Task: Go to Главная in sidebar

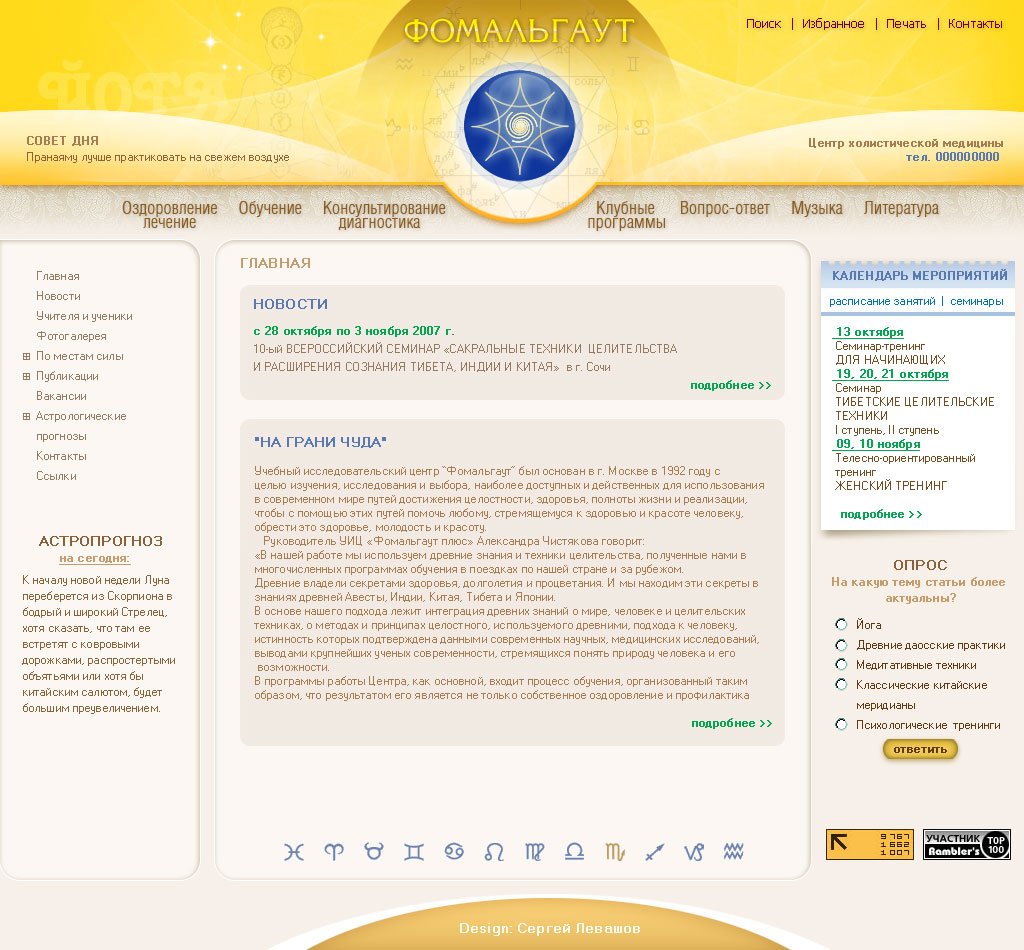Action: pyautogui.click(x=57, y=276)
